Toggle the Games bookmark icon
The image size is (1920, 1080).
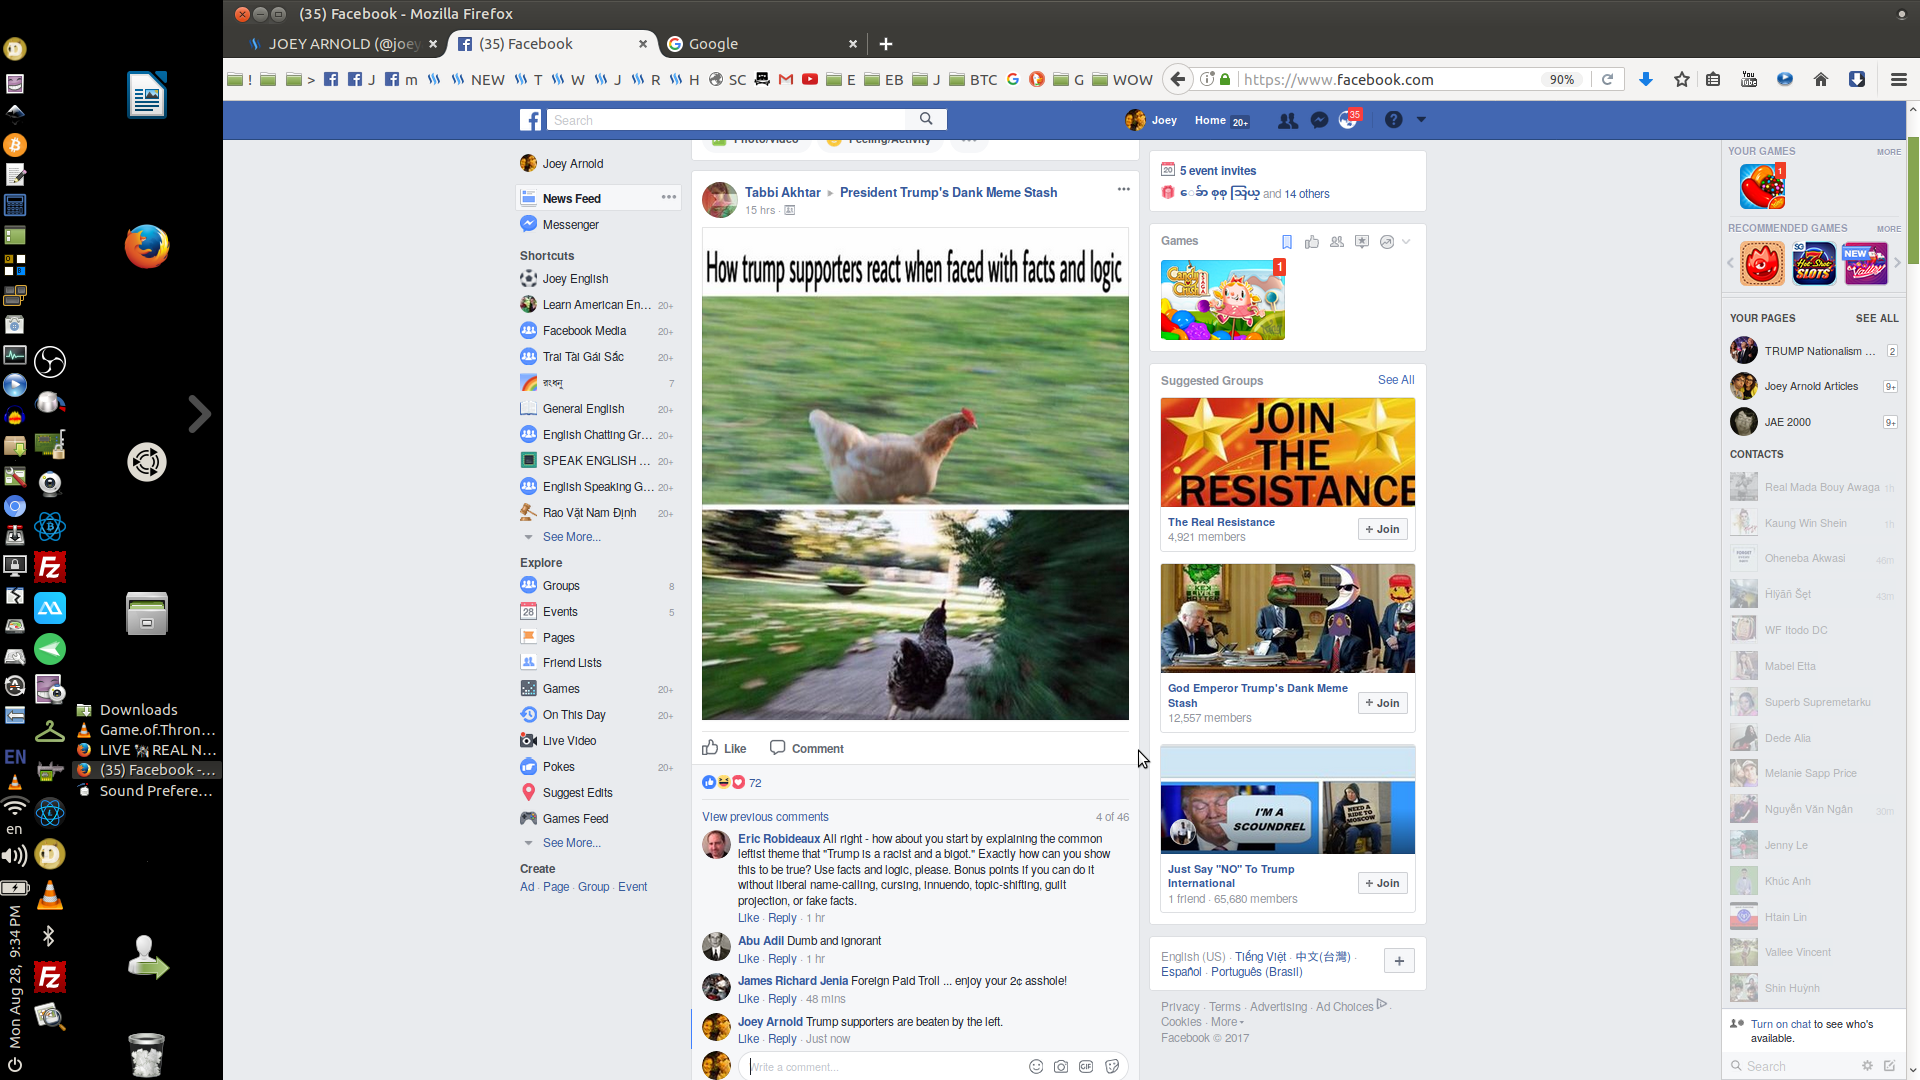click(x=1287, y=241)
